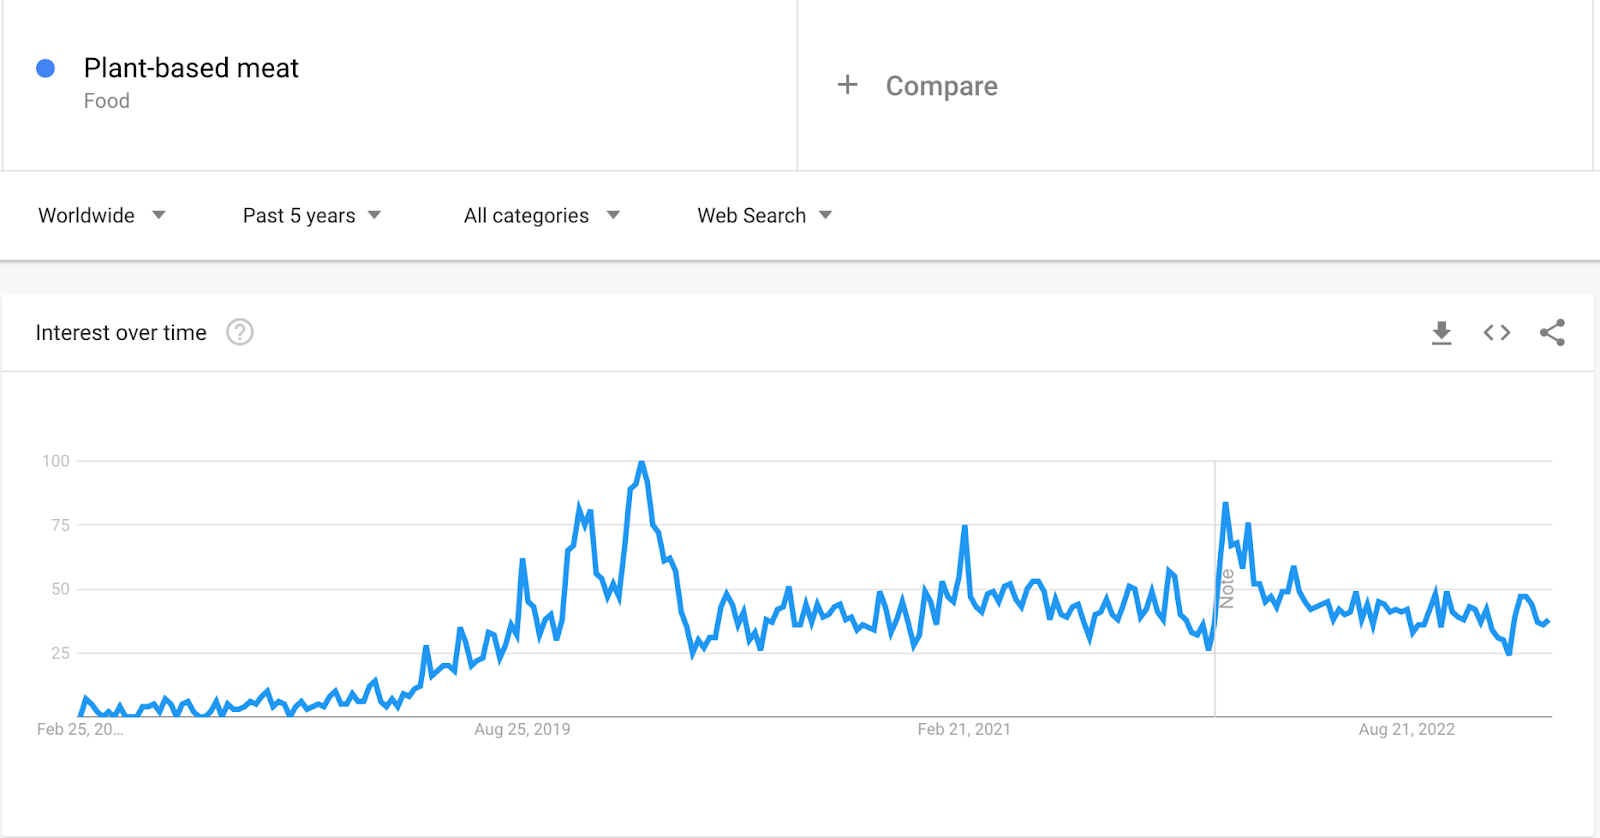Open the All categories dropdown
This screenshot has height=838, width=1600.
pos(541,216)
